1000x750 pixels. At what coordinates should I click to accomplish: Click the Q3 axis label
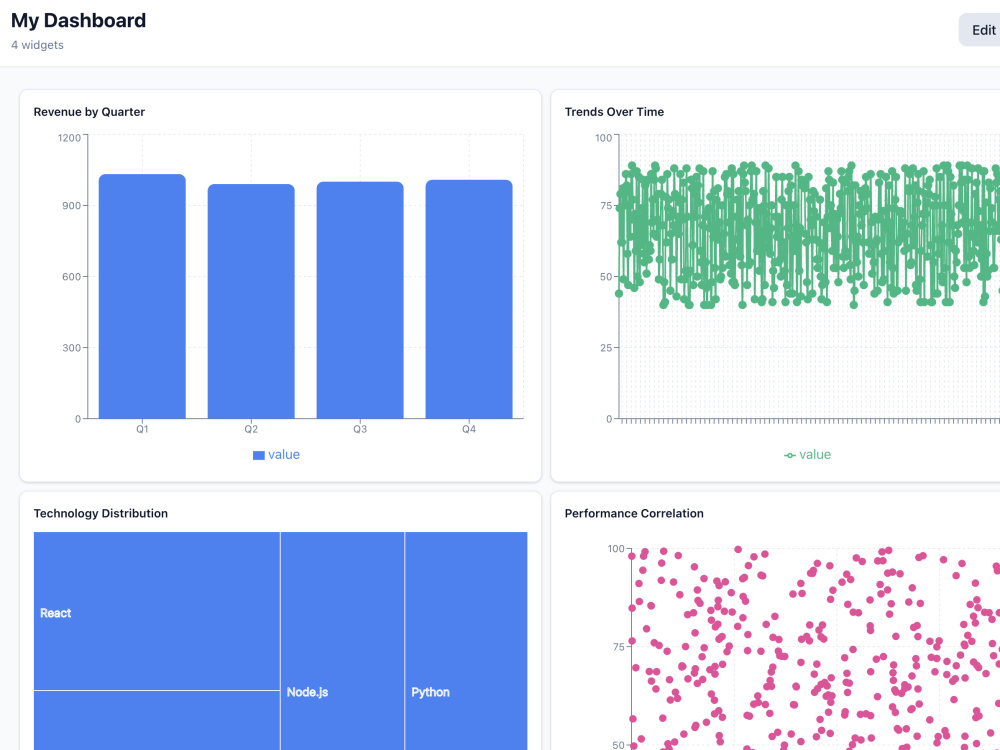click(360, 429)
